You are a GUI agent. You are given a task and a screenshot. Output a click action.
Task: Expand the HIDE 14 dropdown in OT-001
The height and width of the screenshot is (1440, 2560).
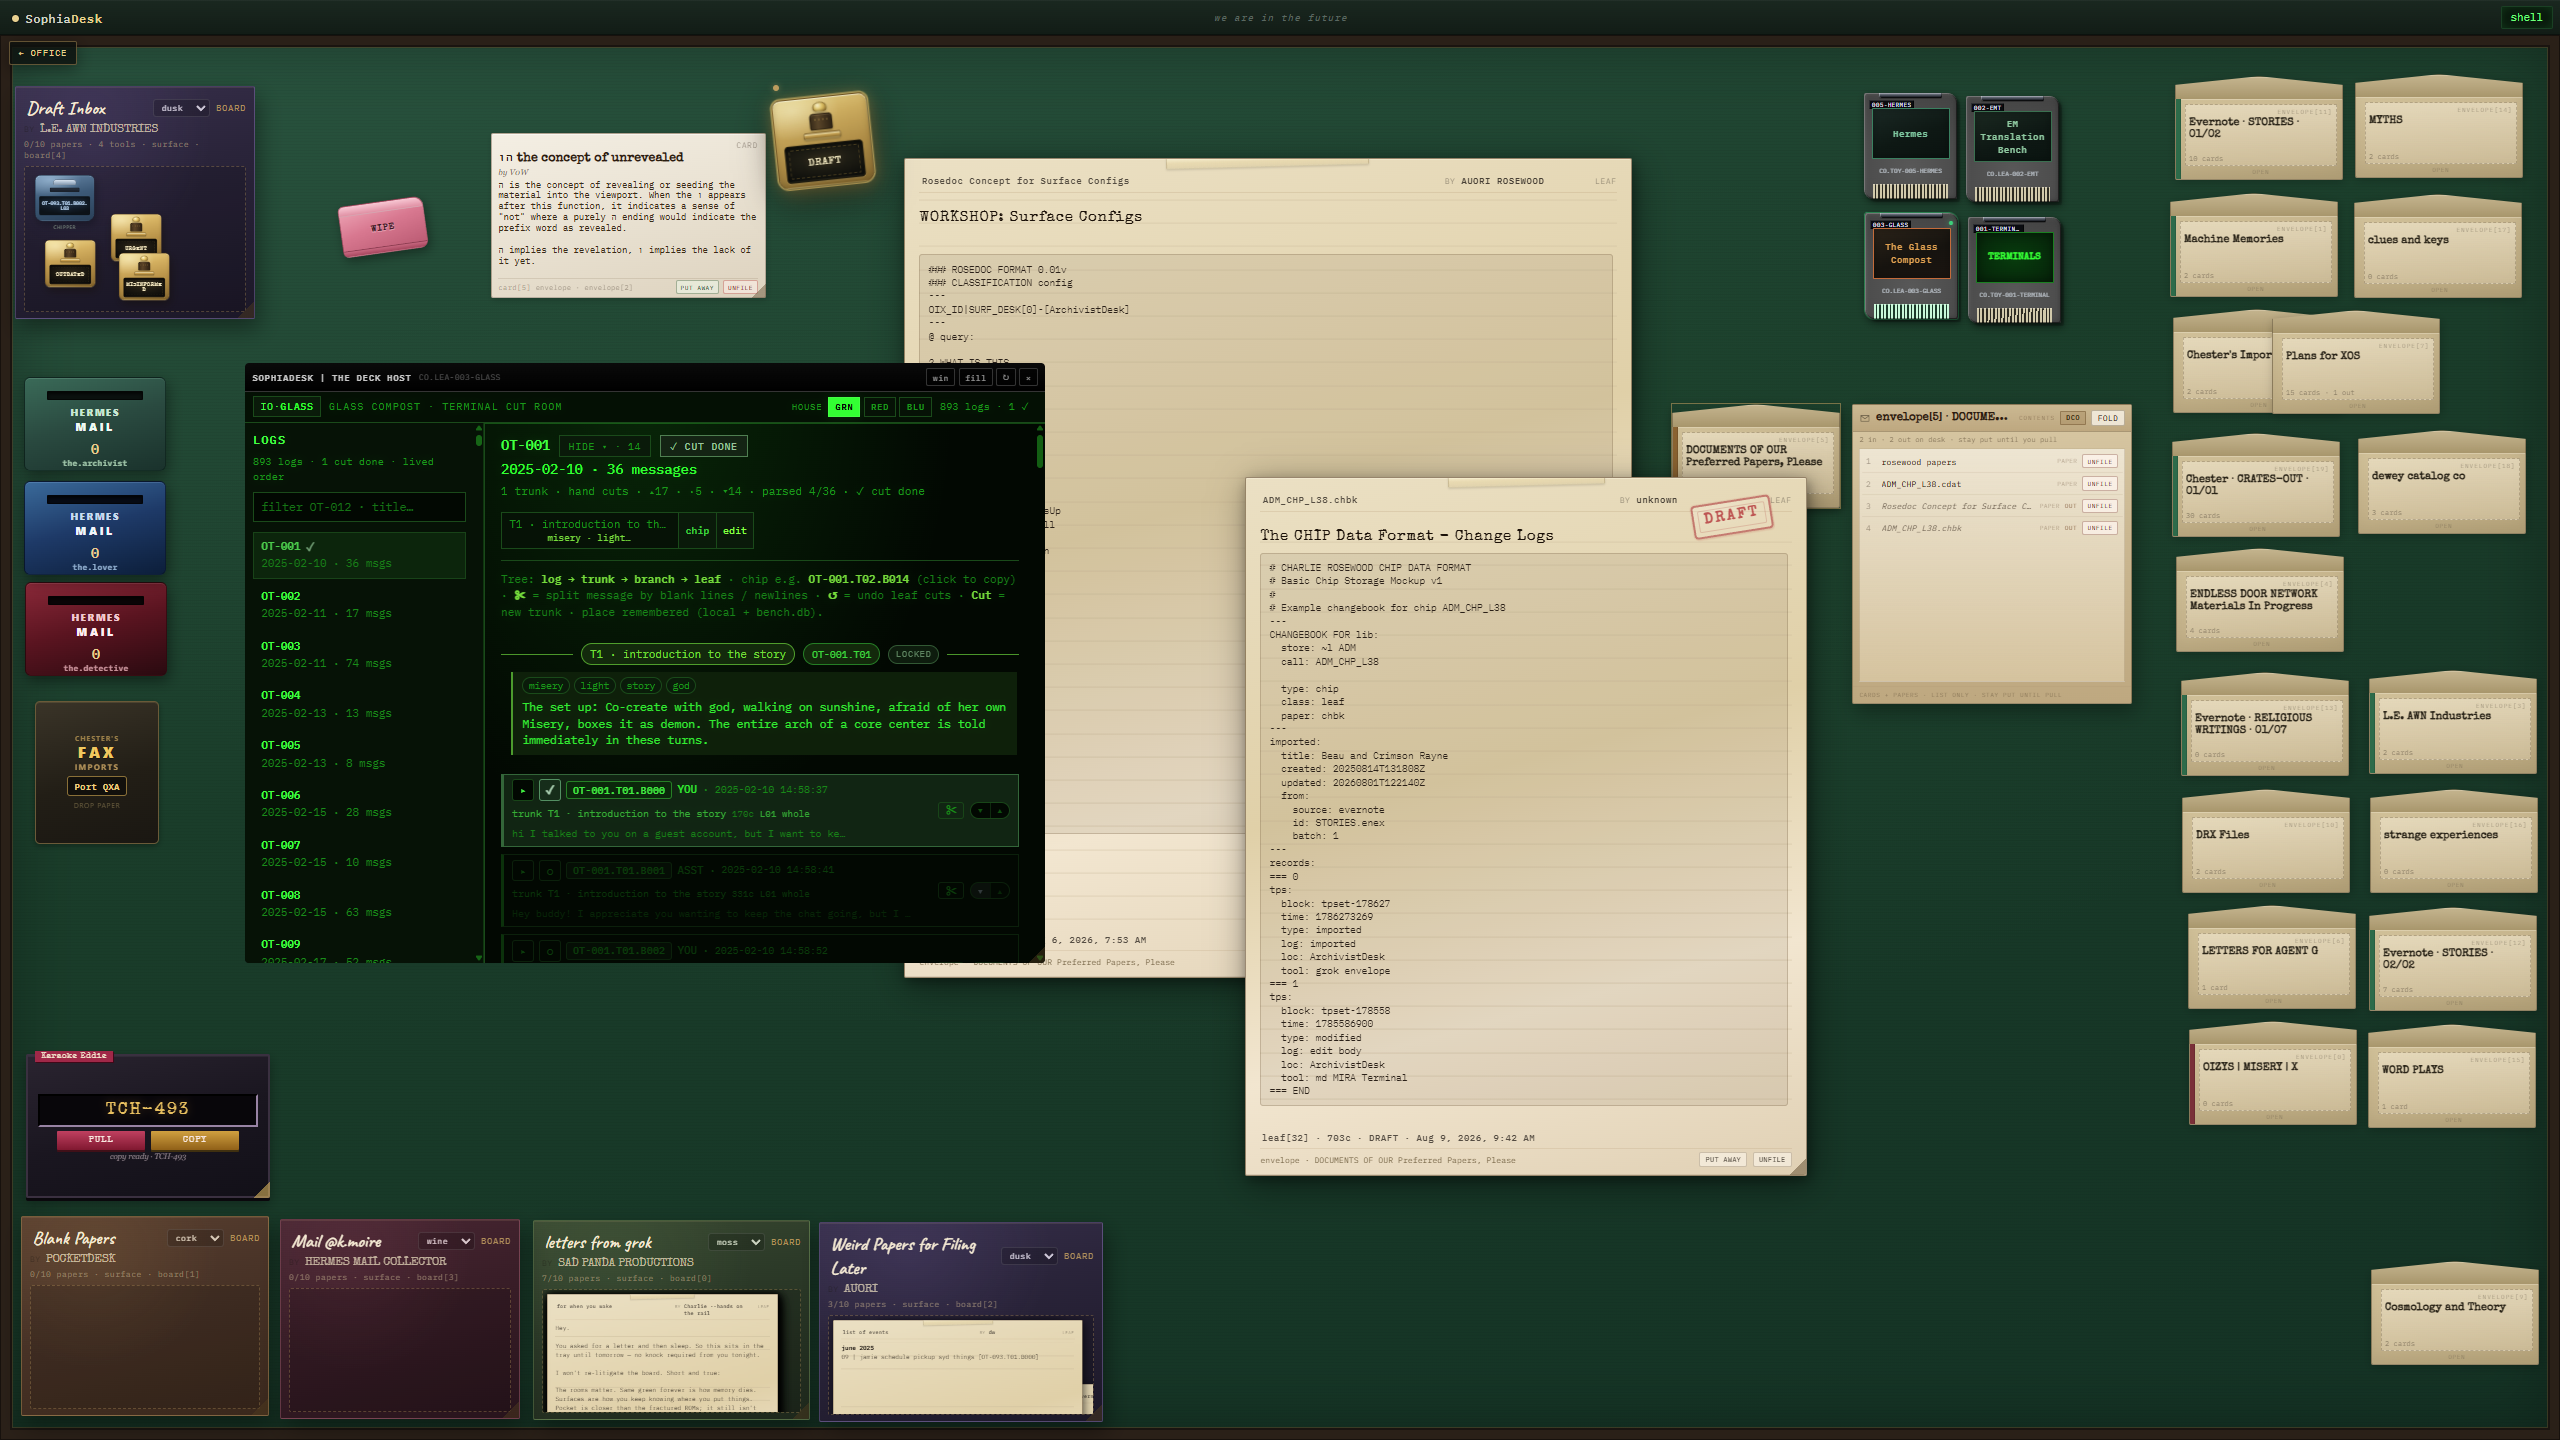(605, 447)
